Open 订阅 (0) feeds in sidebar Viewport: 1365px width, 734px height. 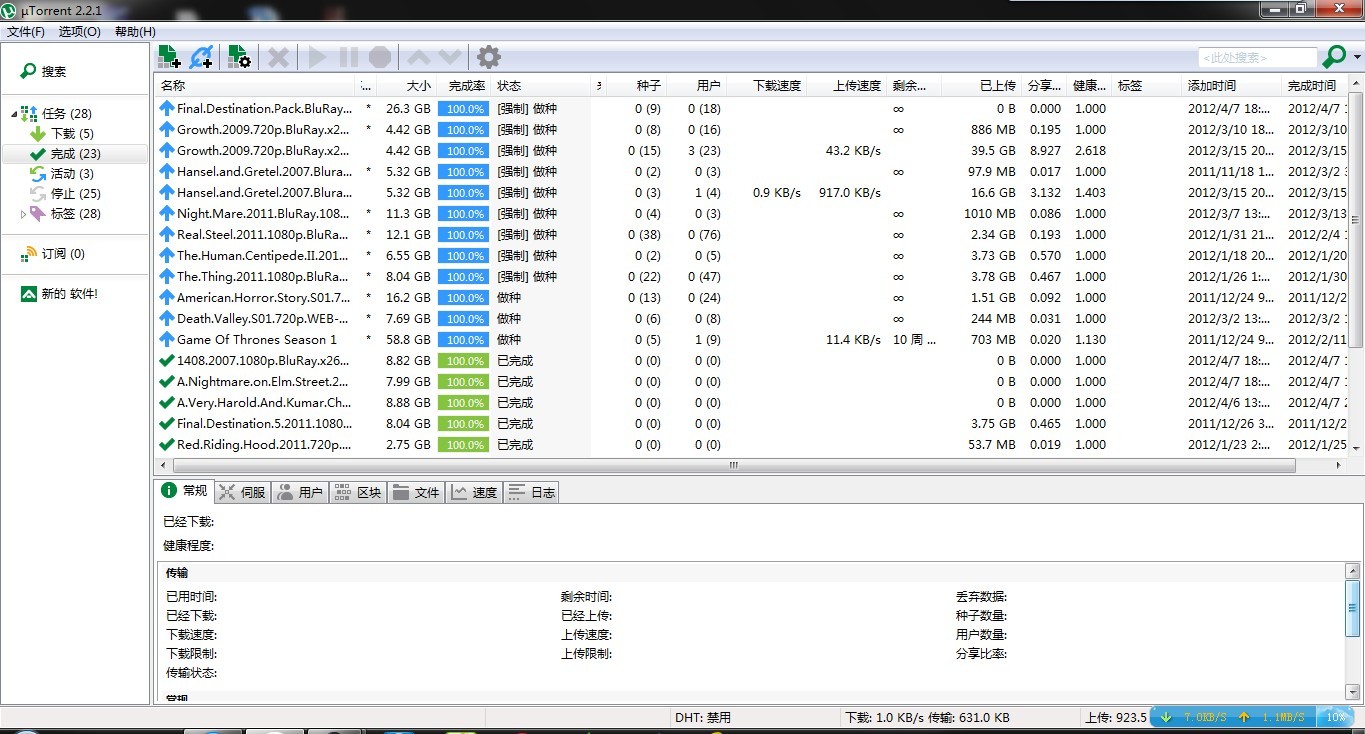[63, 254]
